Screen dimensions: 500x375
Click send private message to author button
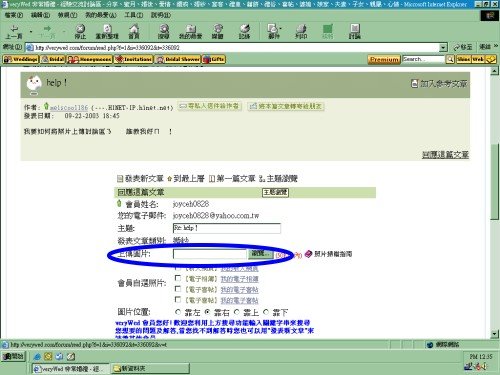[x=209, y=106]
